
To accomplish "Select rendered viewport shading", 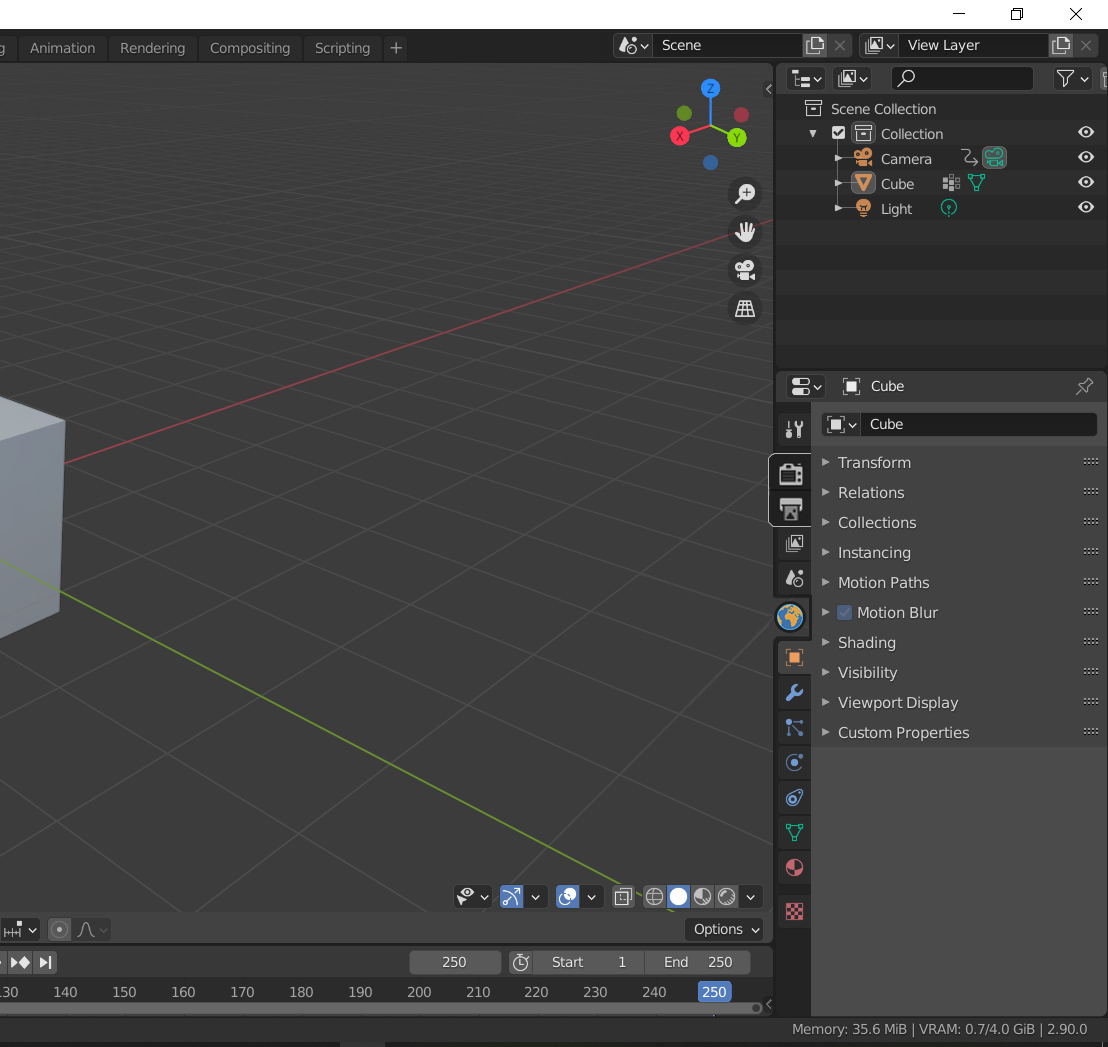I will [x=726, y=897].
